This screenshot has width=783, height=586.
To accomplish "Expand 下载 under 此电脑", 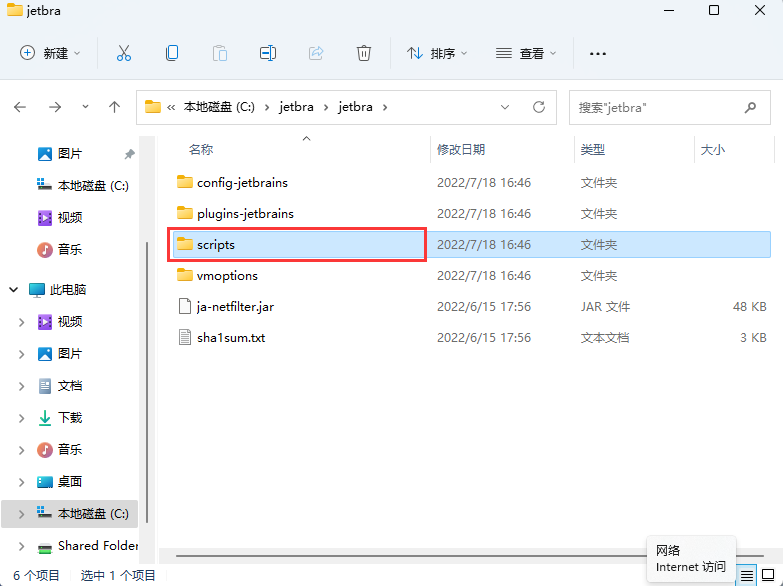I will (x=21, y=418).
